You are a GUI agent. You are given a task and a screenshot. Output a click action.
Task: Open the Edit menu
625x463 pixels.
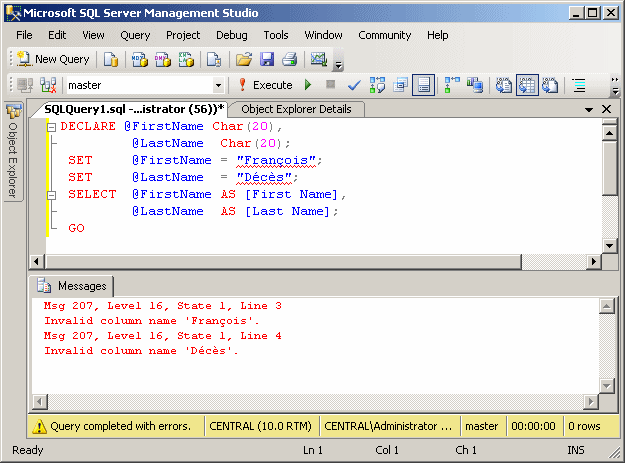(x=57, y=35)
